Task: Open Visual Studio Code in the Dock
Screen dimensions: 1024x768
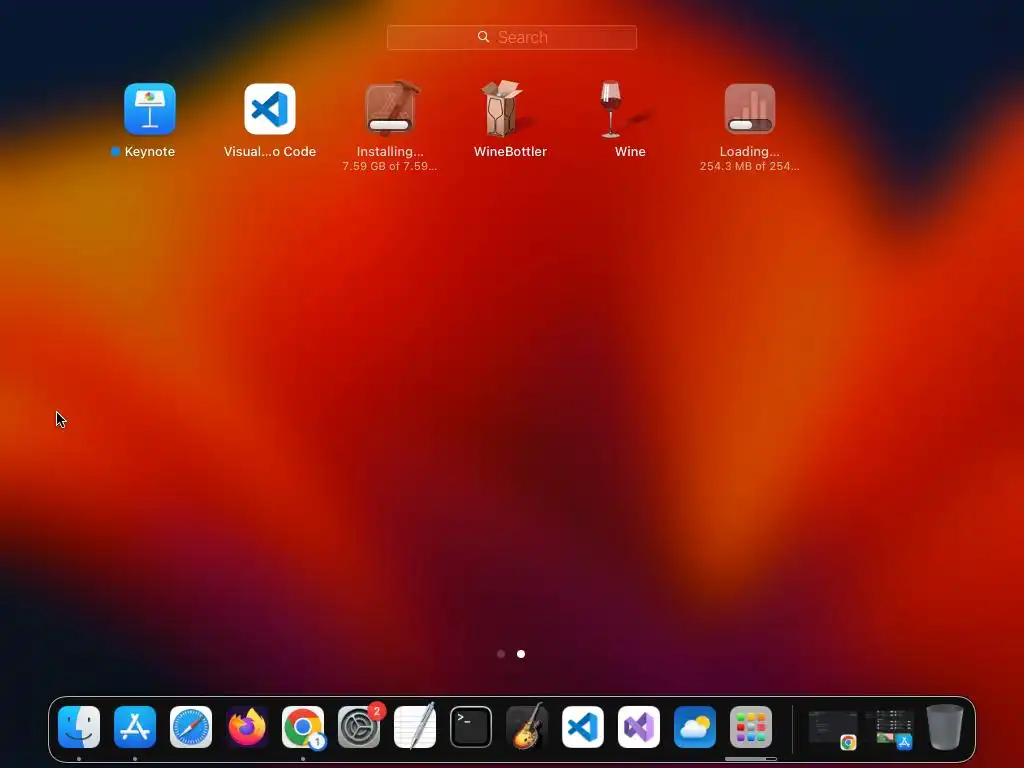Action: (x=583, y=727)
